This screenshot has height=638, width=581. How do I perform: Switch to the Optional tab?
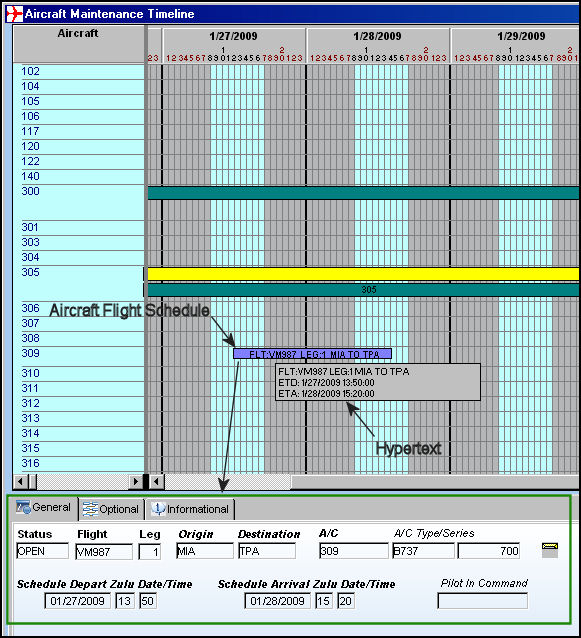pos(111,509)
